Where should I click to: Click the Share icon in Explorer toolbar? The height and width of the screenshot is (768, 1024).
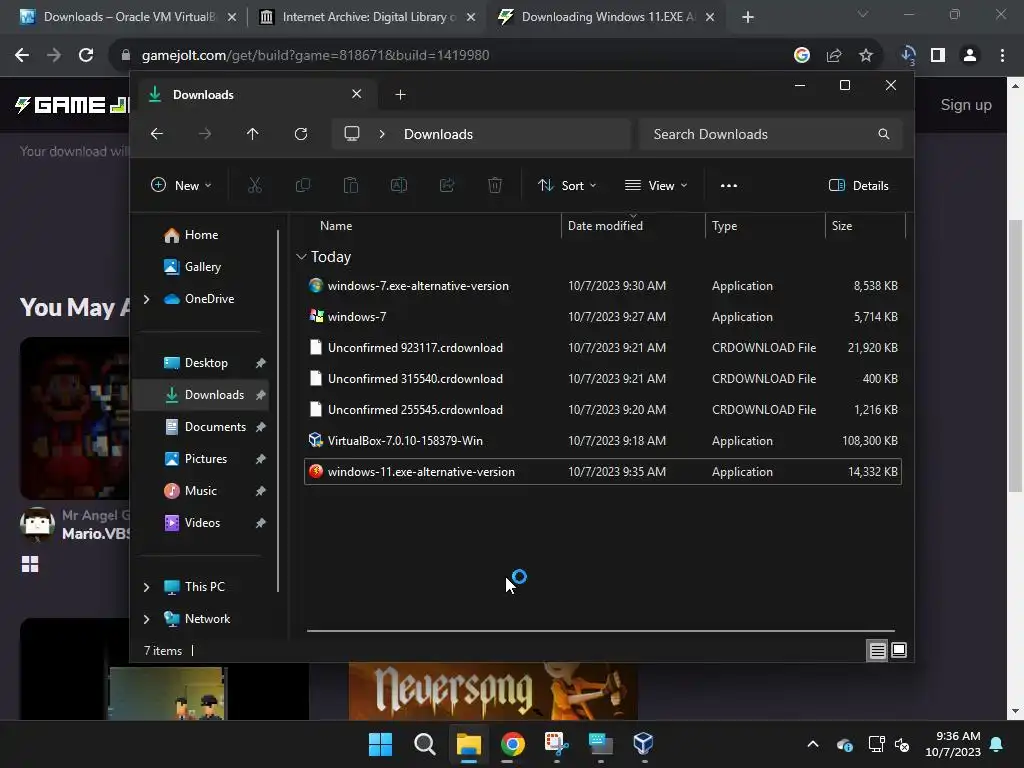[x=447, y=185]
